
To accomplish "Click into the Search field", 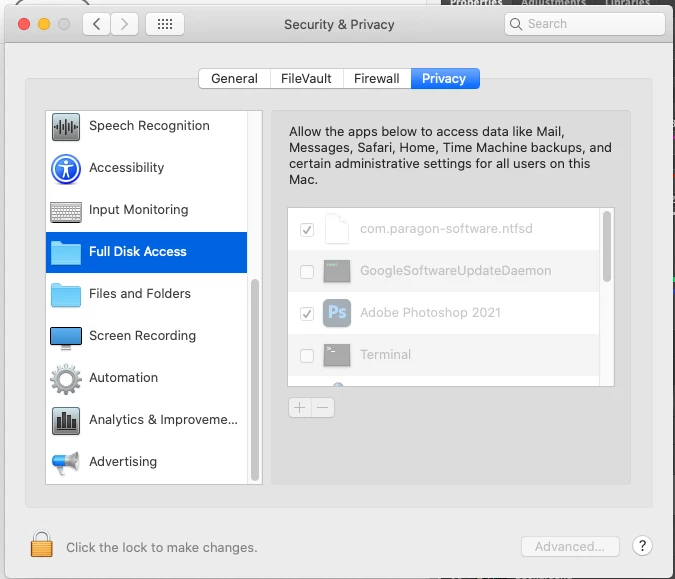I will (x=585, y=24).
